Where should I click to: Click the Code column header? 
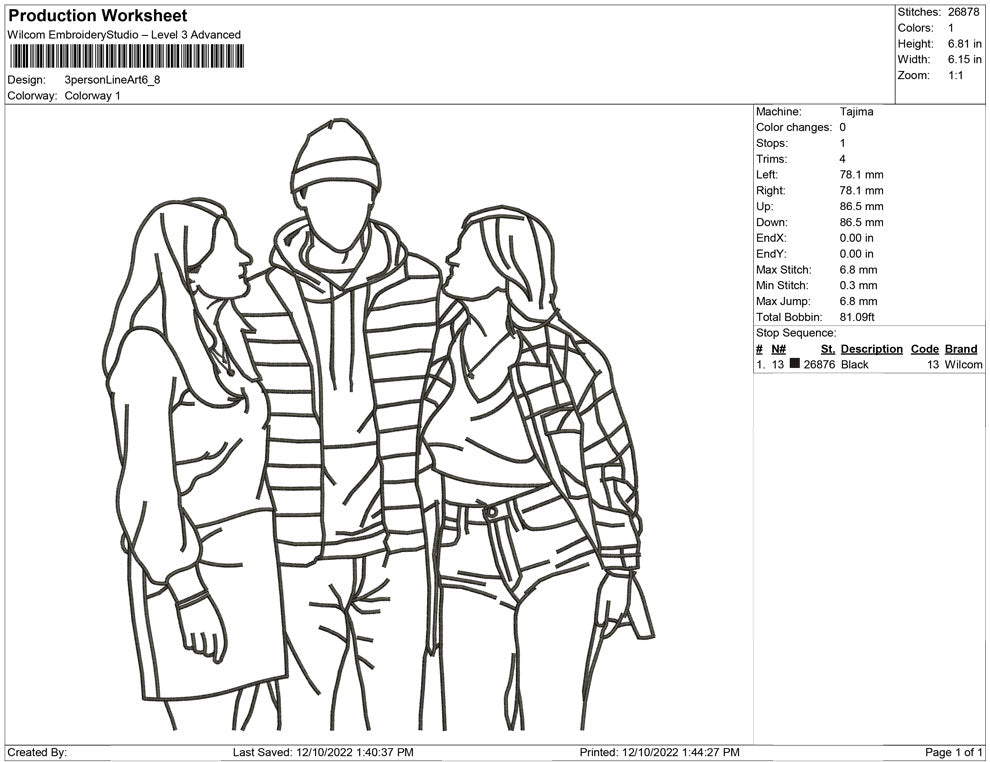[924, 349]
